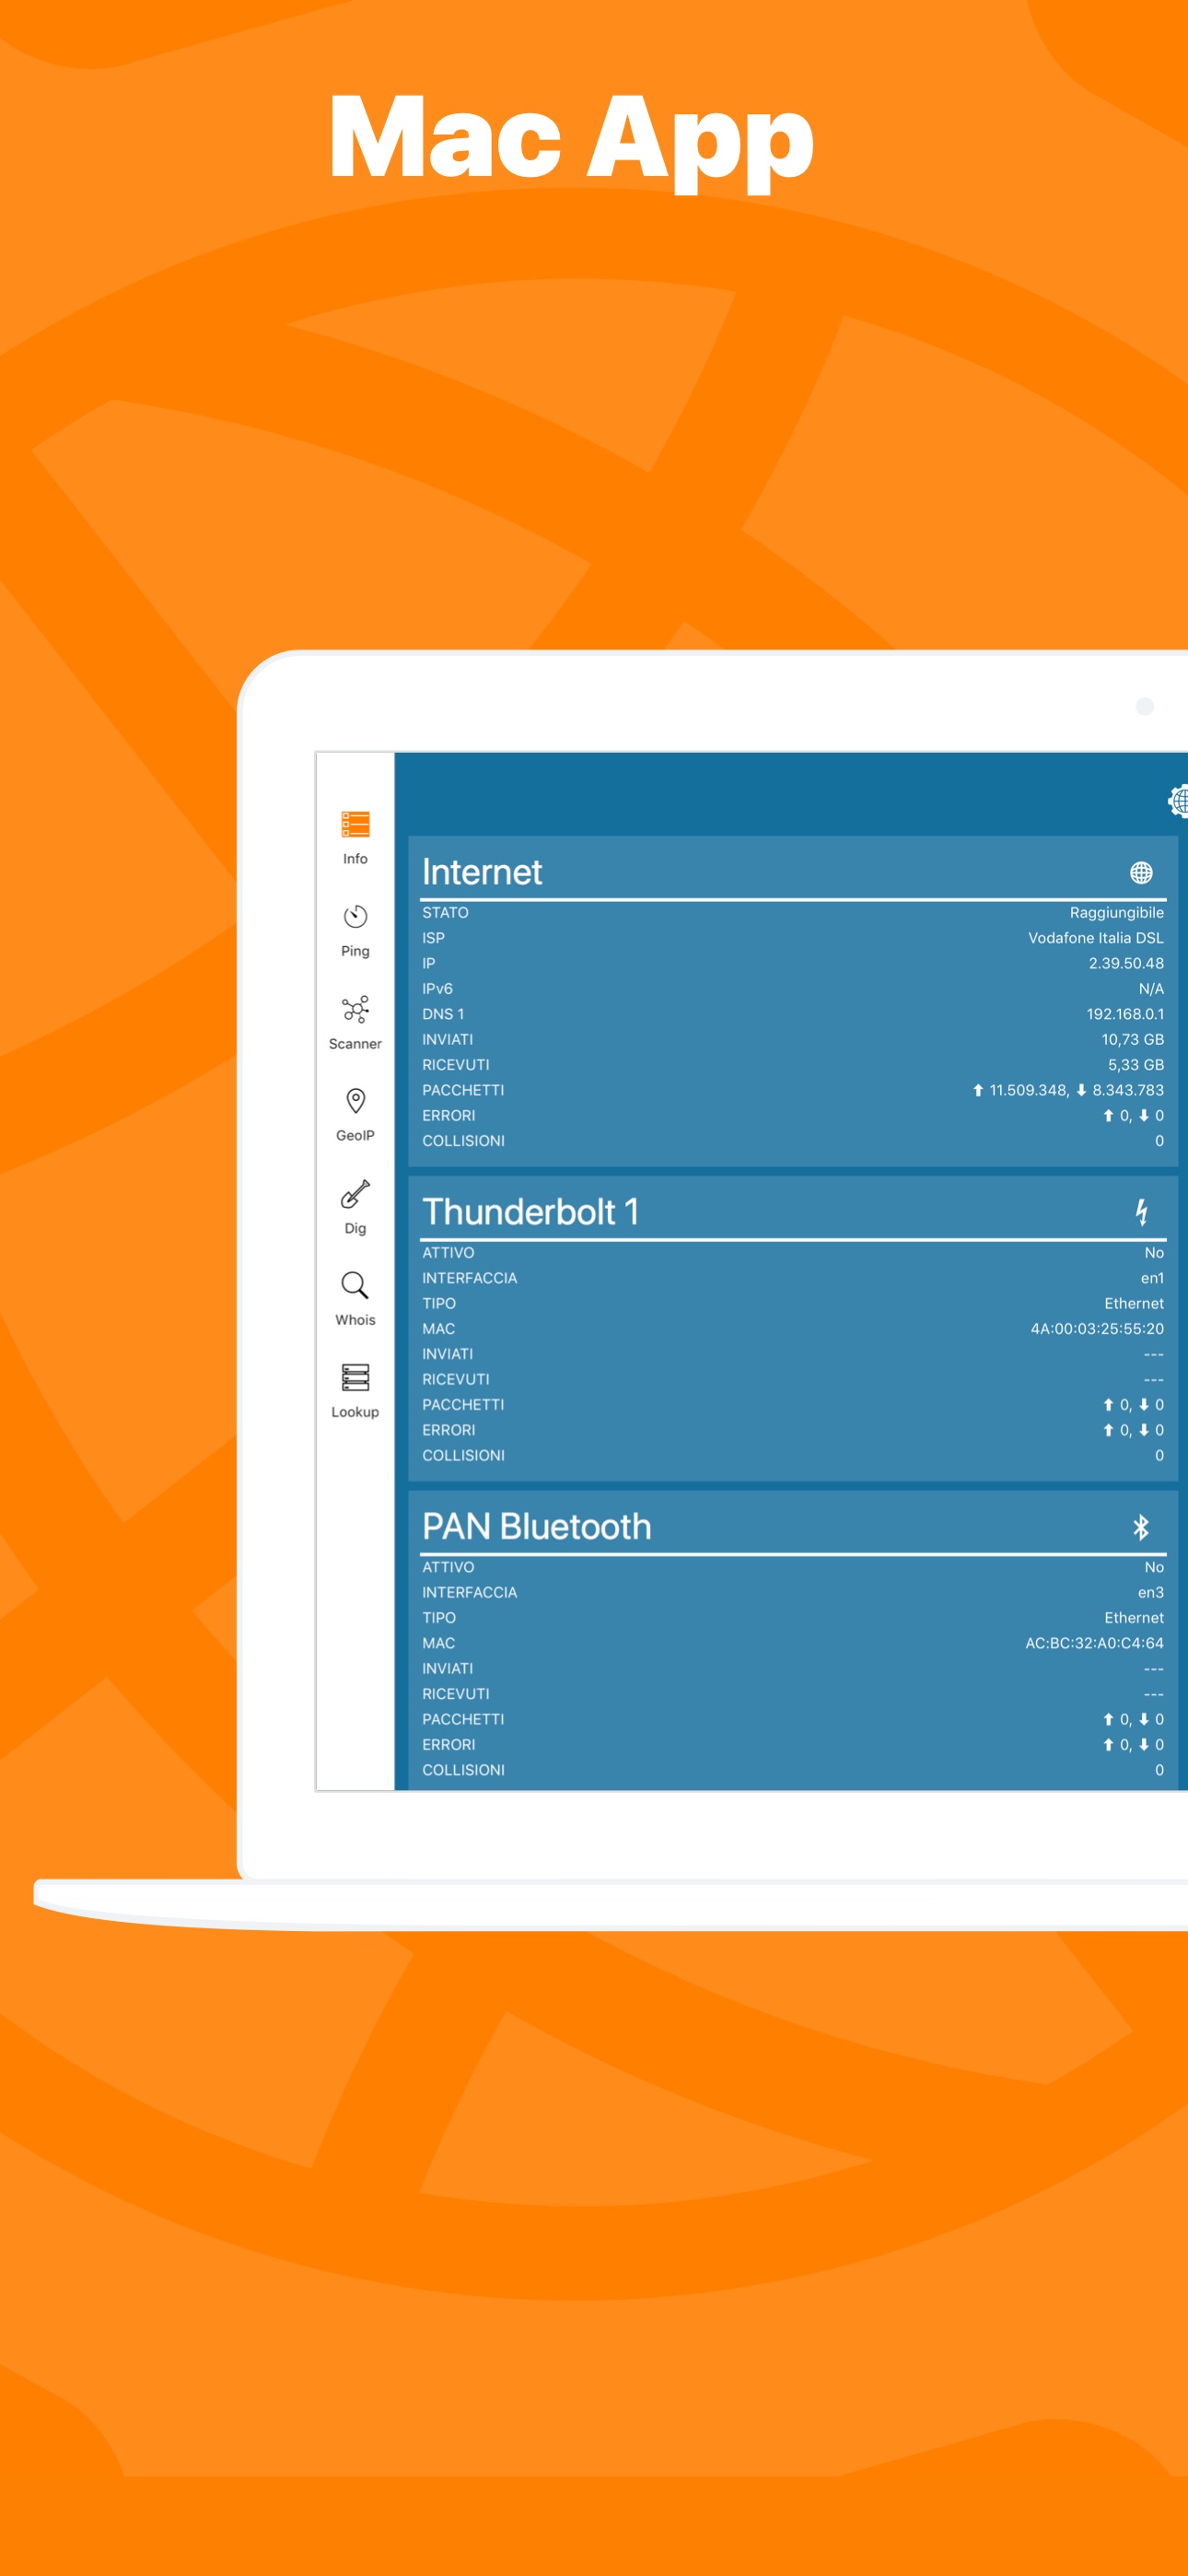Viewport: 1188px width, 2576px height.
Task: Open the Dig shovel icon
Action: 355,1193
